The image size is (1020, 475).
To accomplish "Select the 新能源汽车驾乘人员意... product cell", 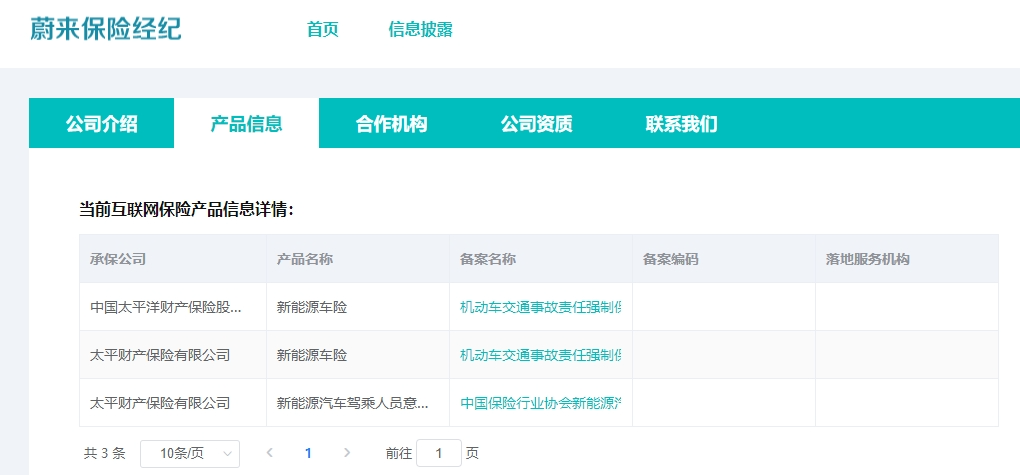I will coord(353,403).
